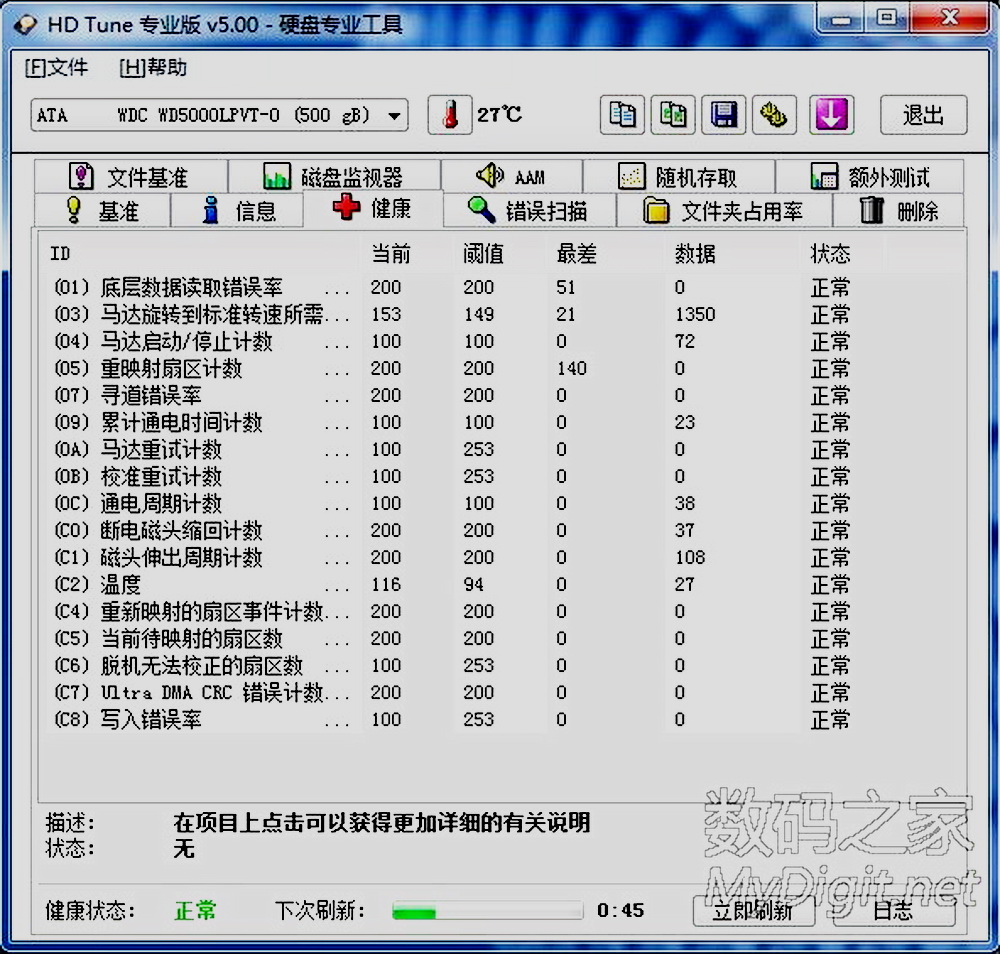
Task: Click the purple down-arrow icon
Action: tap(832, 115)
